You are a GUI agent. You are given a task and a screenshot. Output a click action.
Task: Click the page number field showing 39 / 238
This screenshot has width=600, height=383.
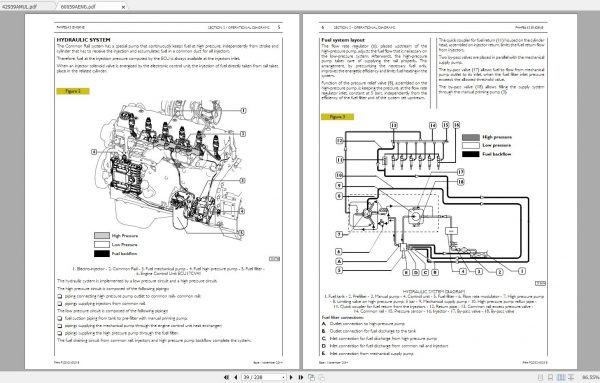tap(262, 377)
